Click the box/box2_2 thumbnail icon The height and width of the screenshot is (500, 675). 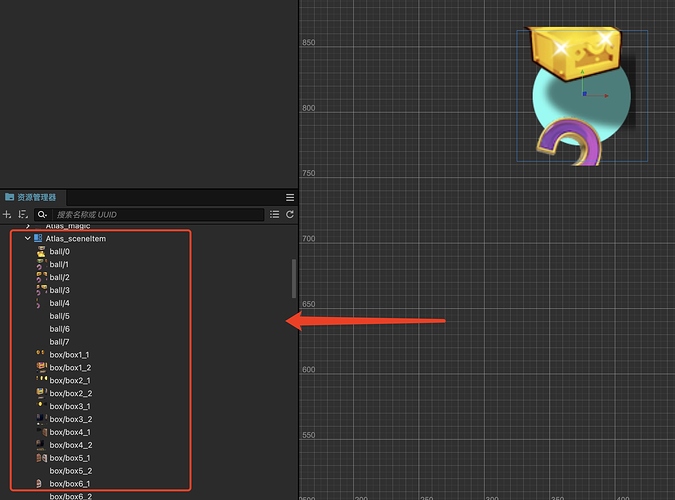click(41, 393)
